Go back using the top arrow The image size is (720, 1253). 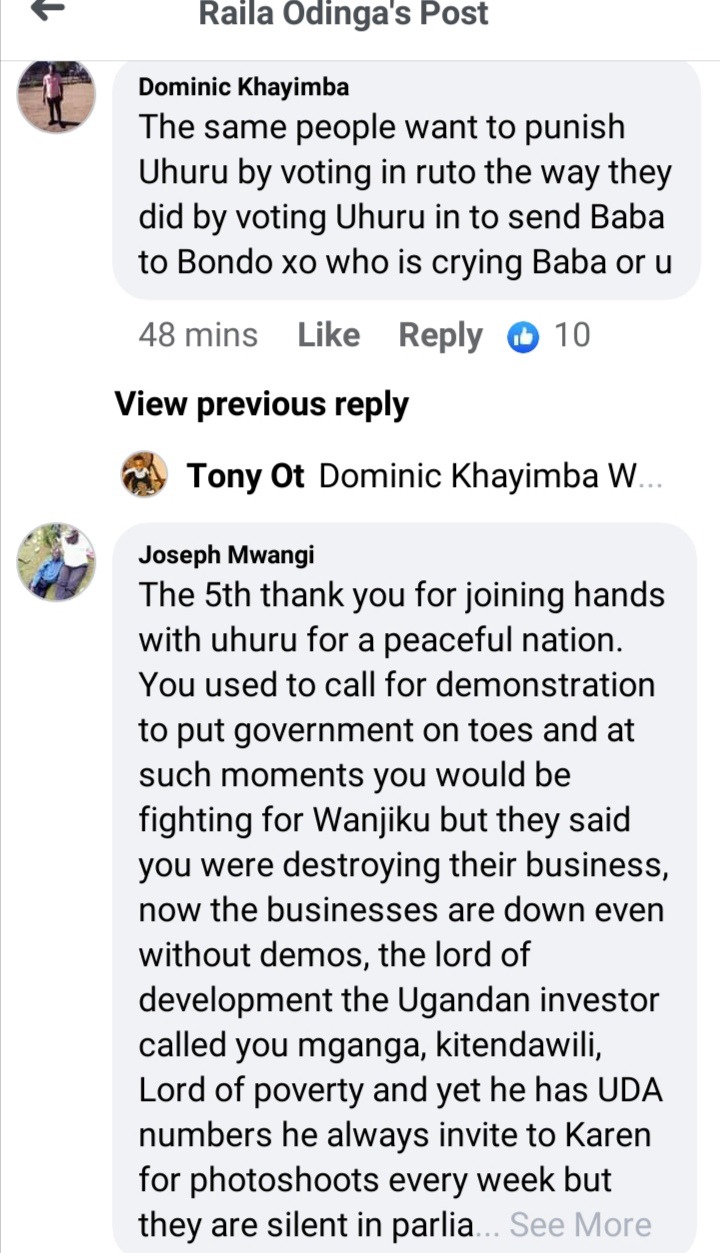(48, 10)
